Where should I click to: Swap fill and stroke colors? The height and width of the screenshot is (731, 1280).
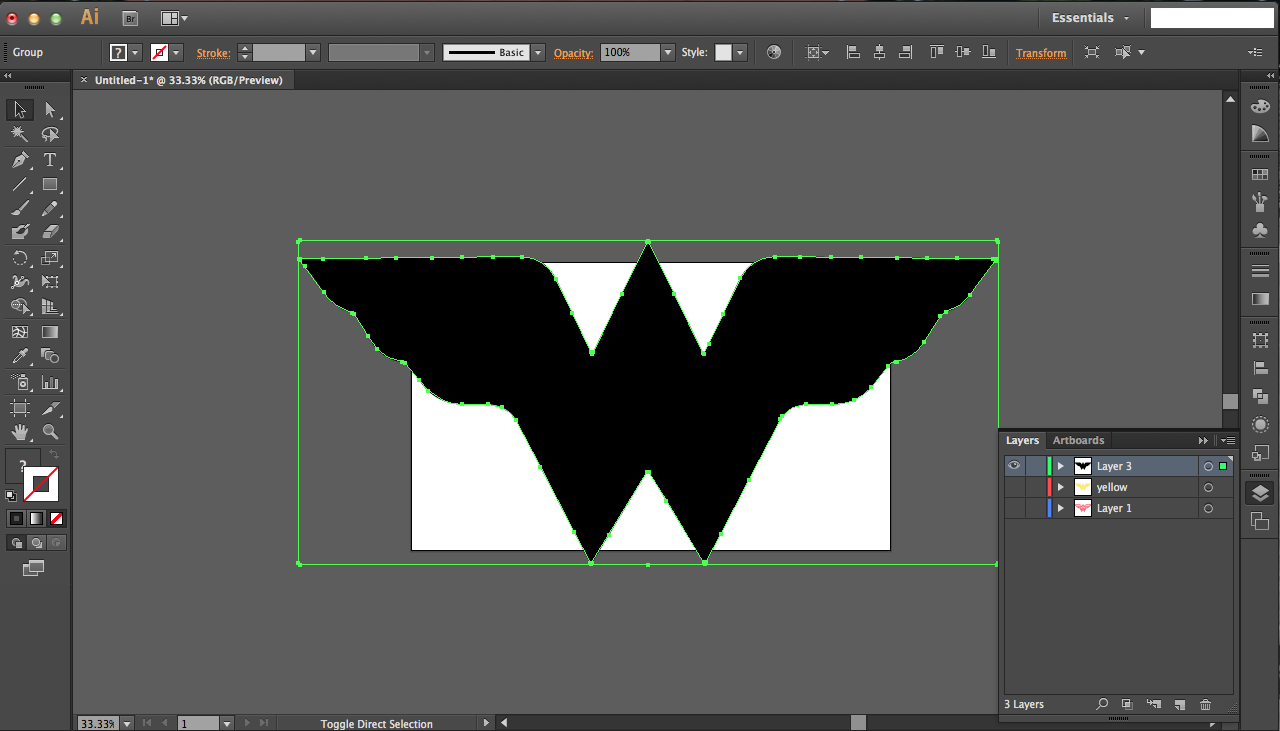(54, 455)
